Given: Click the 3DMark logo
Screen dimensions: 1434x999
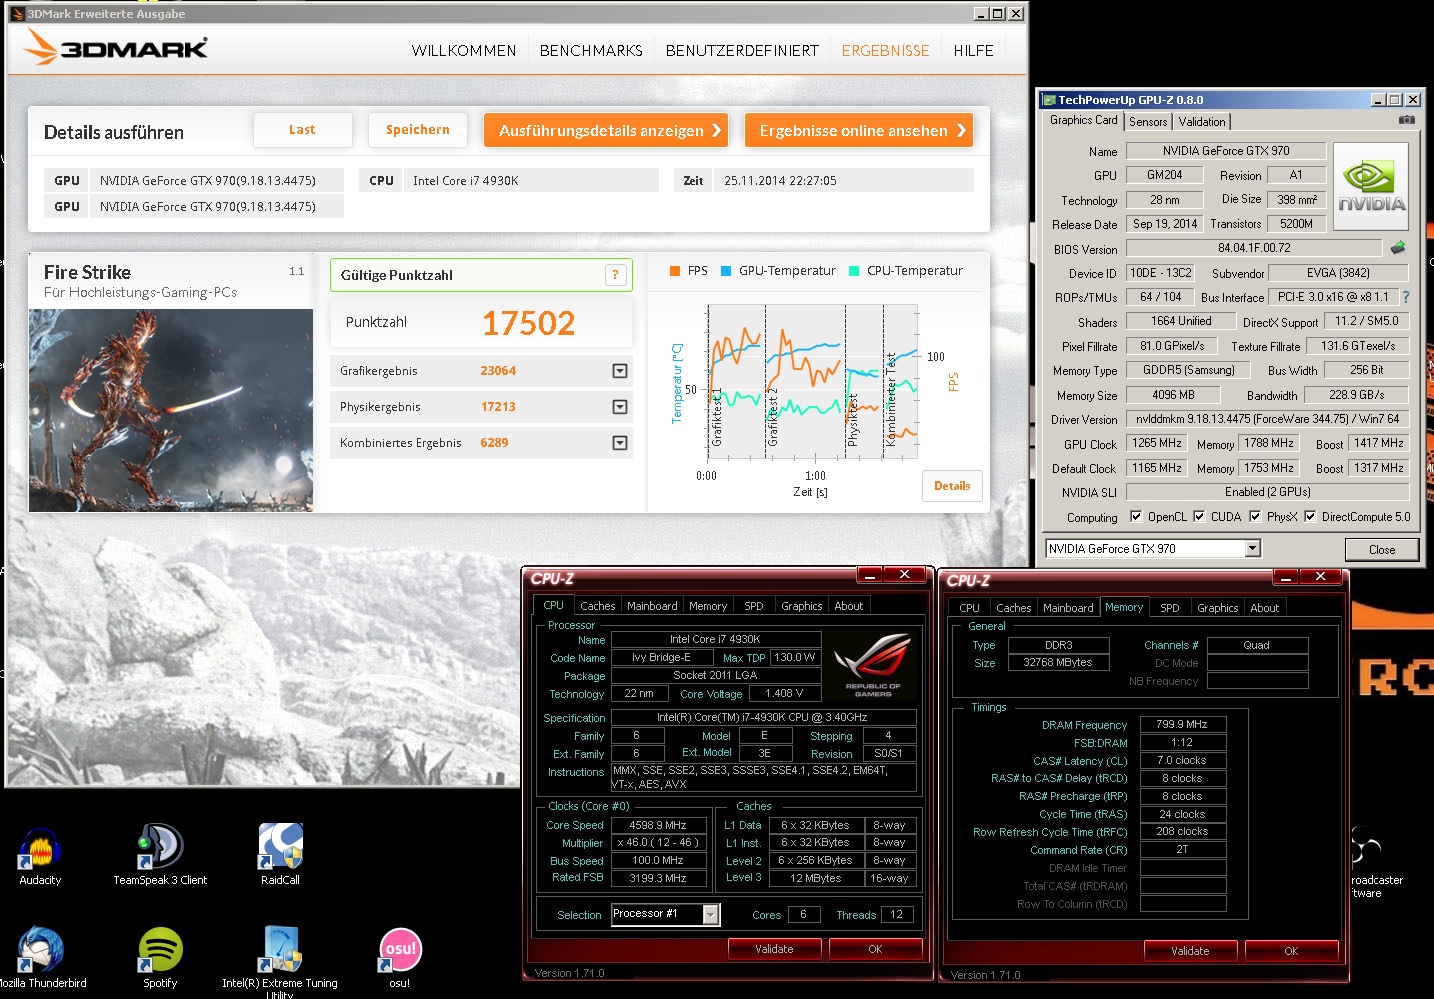Looking at the screenshot, I should 116,47.
